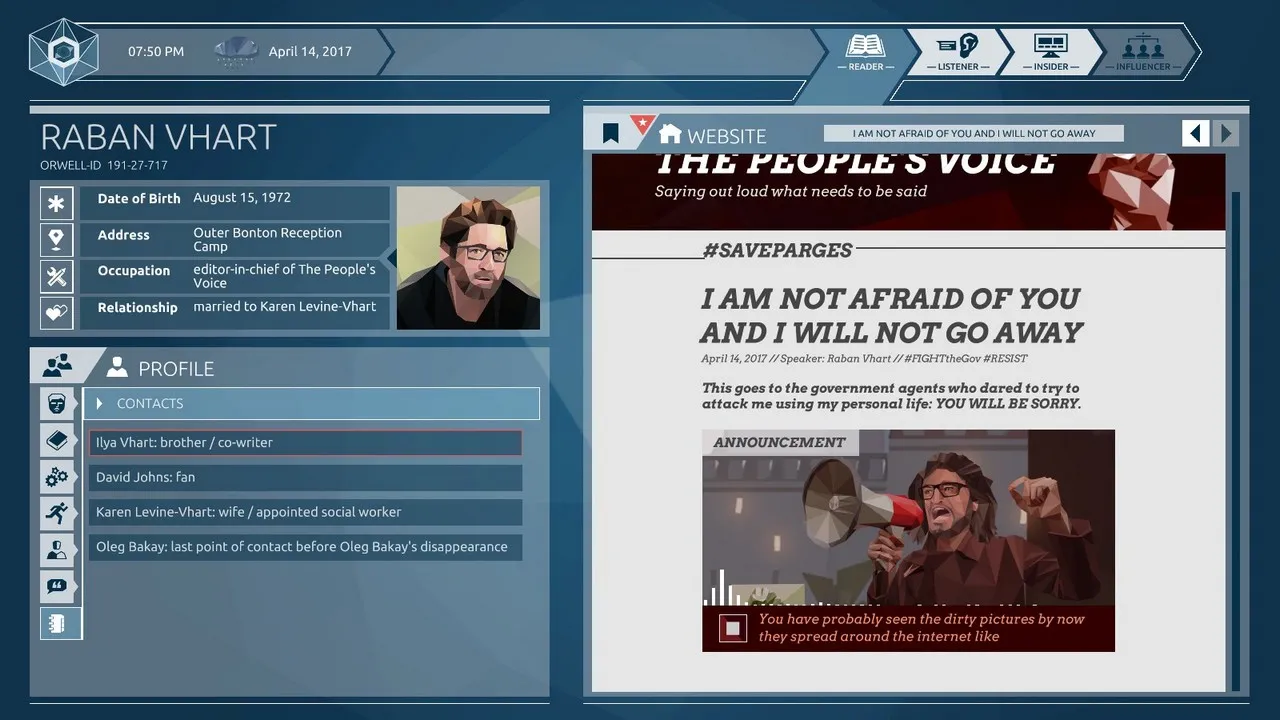Click Raban Vhart's portrait picture
This screenshot has height=720, width=1280.
468,258
